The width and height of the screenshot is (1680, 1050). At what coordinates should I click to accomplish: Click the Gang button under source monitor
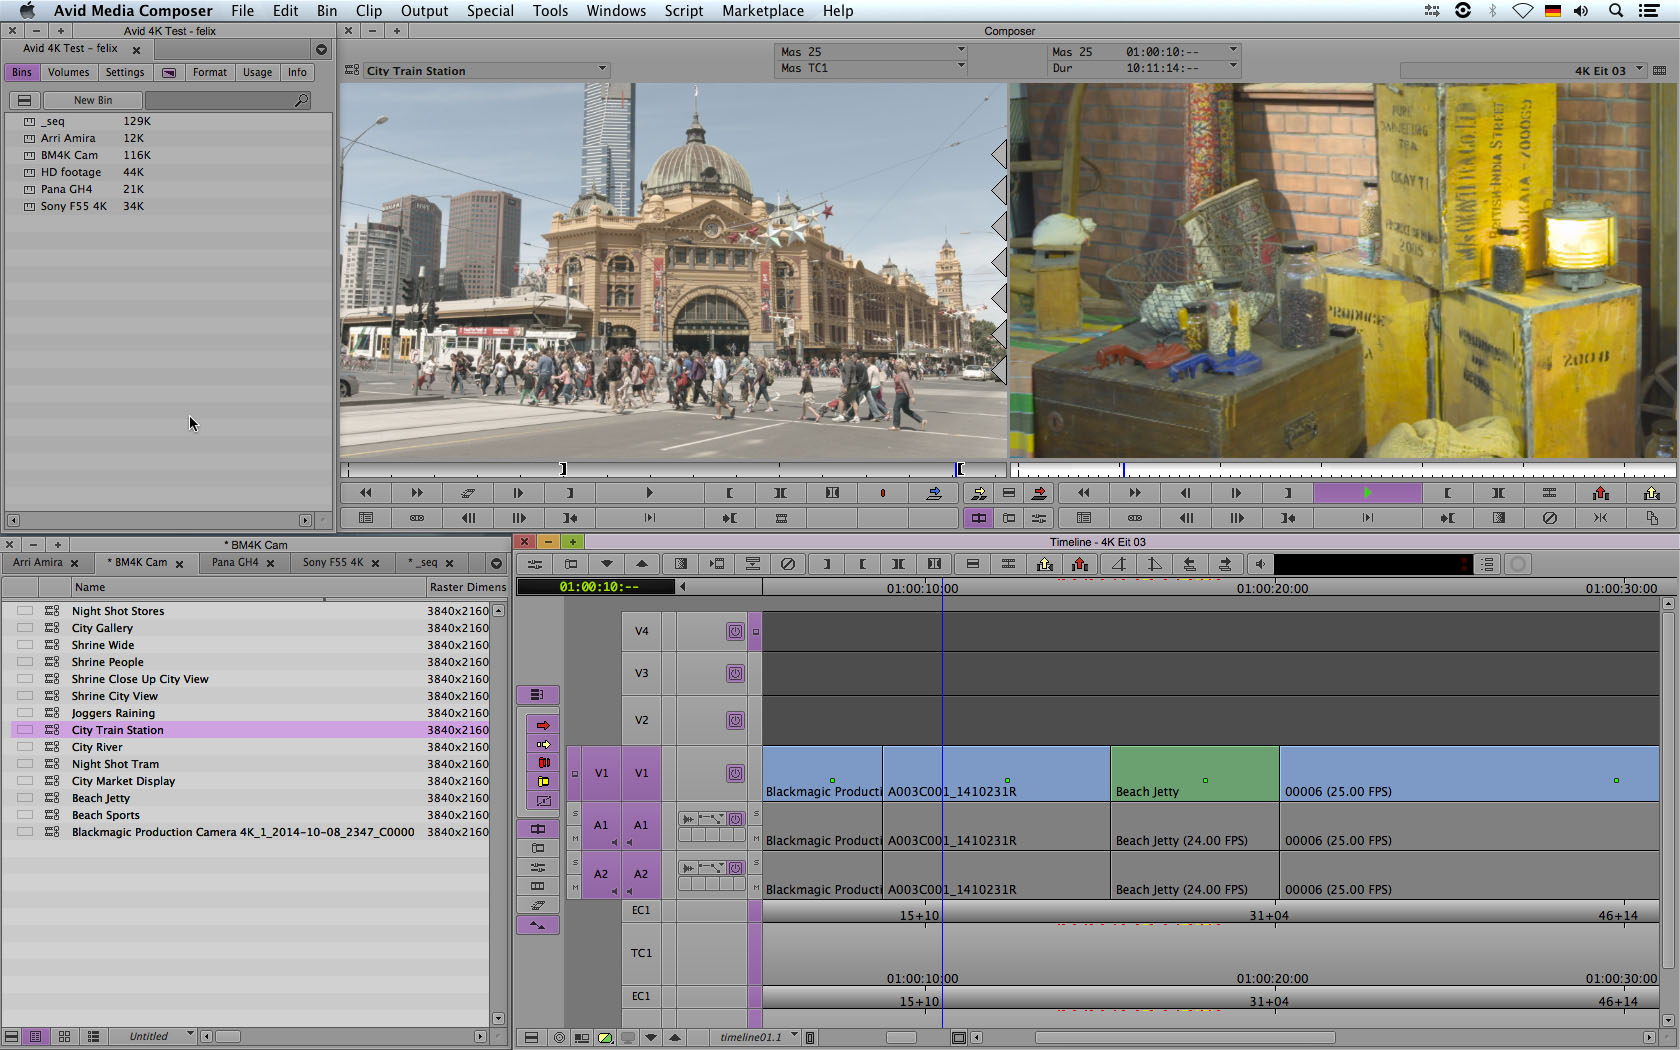pos(417,518)
